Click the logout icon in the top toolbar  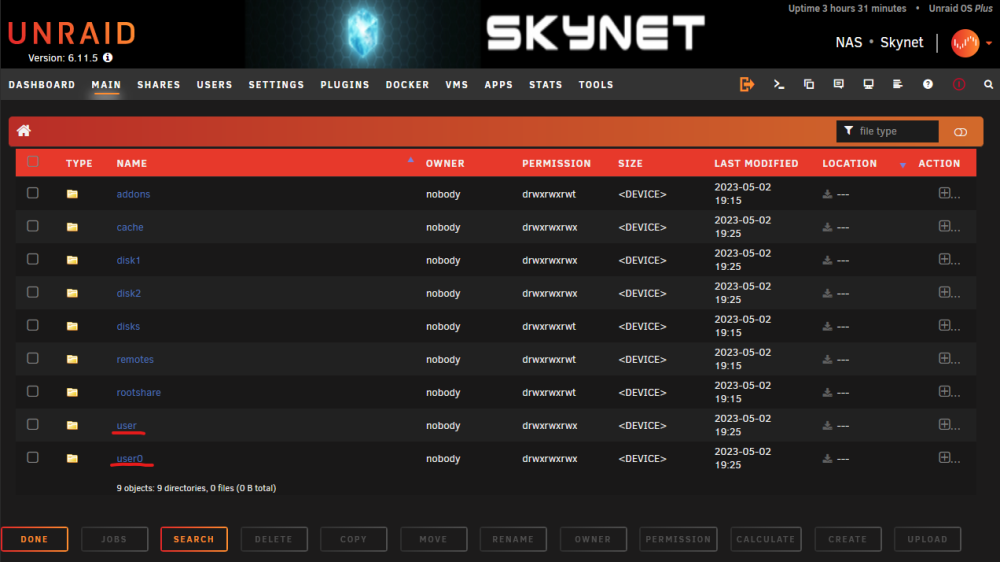[x=747, y=84]
